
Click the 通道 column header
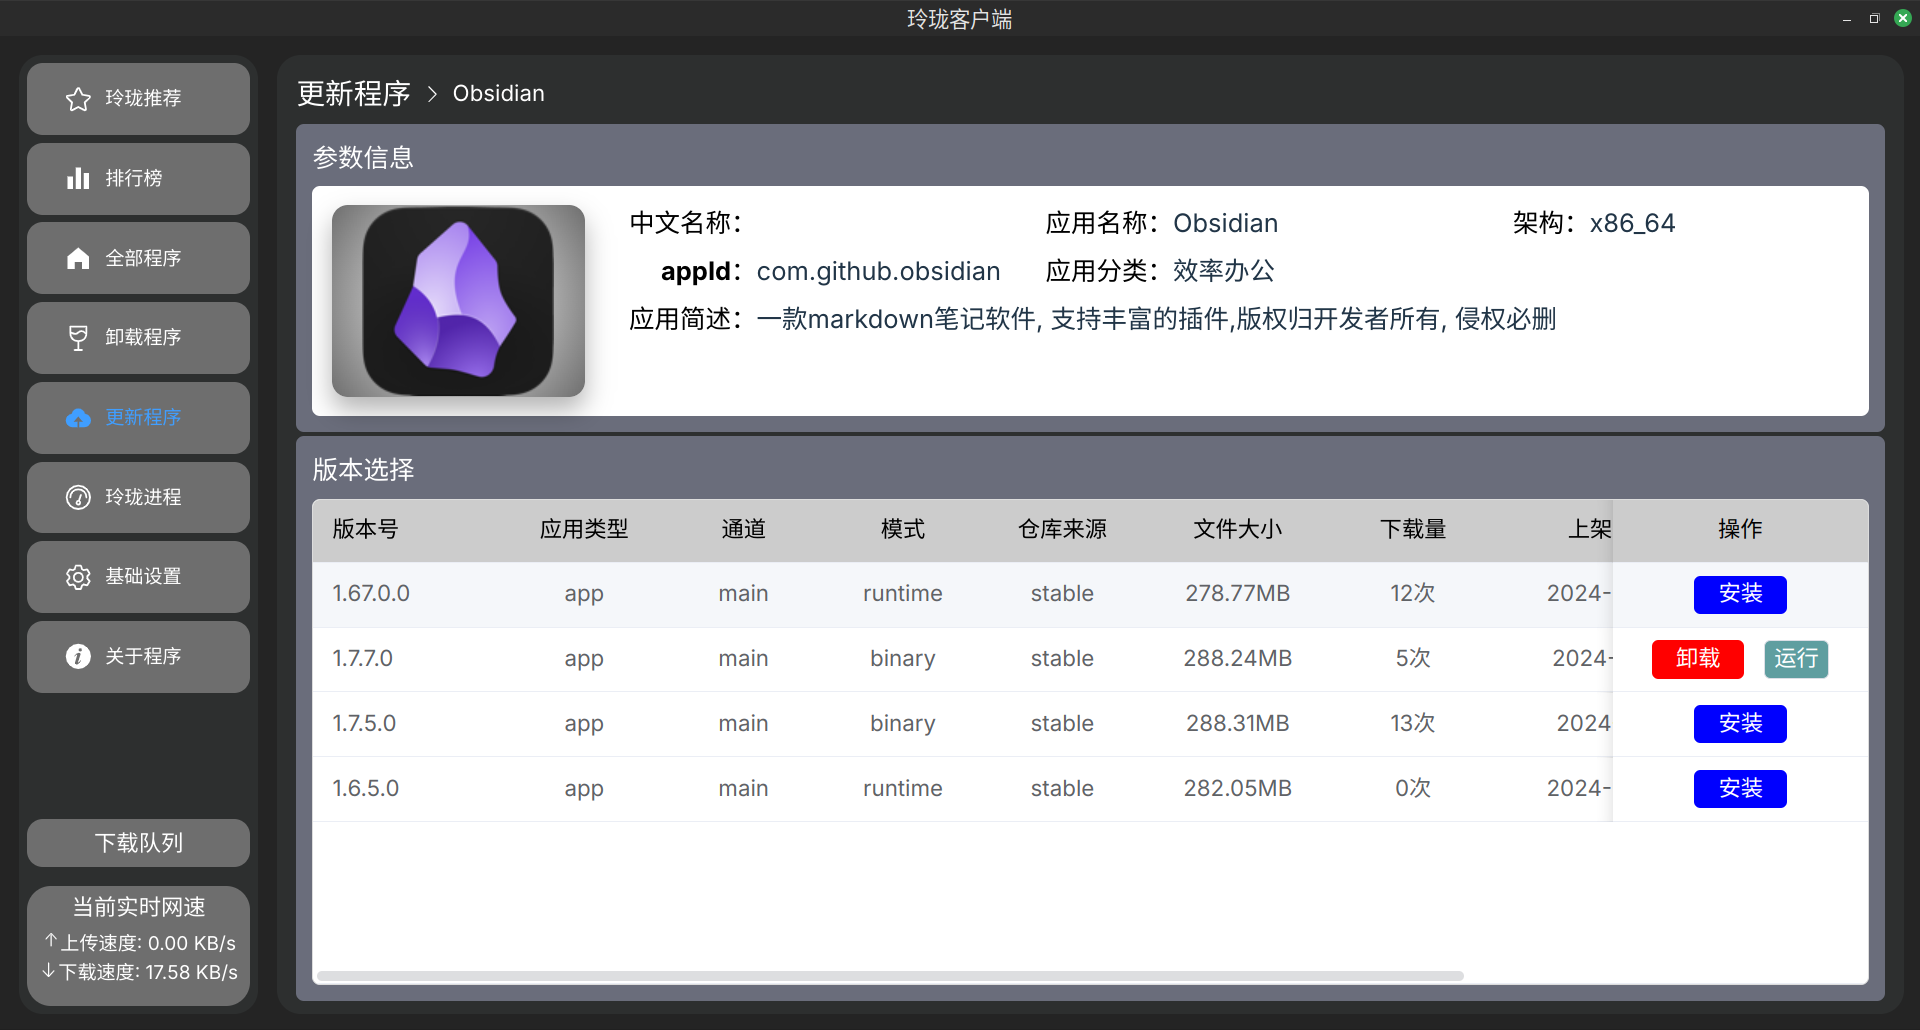pyautogui.click(x=743, y=529)
